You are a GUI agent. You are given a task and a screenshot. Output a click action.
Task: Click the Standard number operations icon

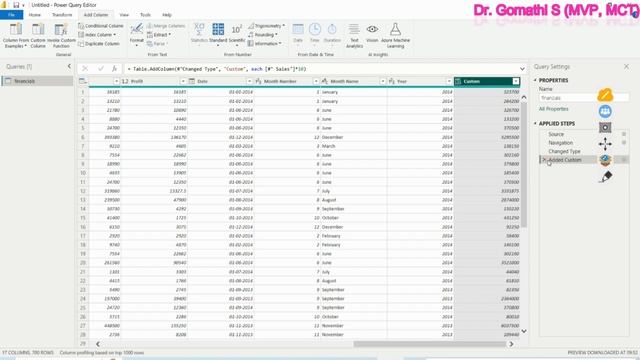click(218, 29)
